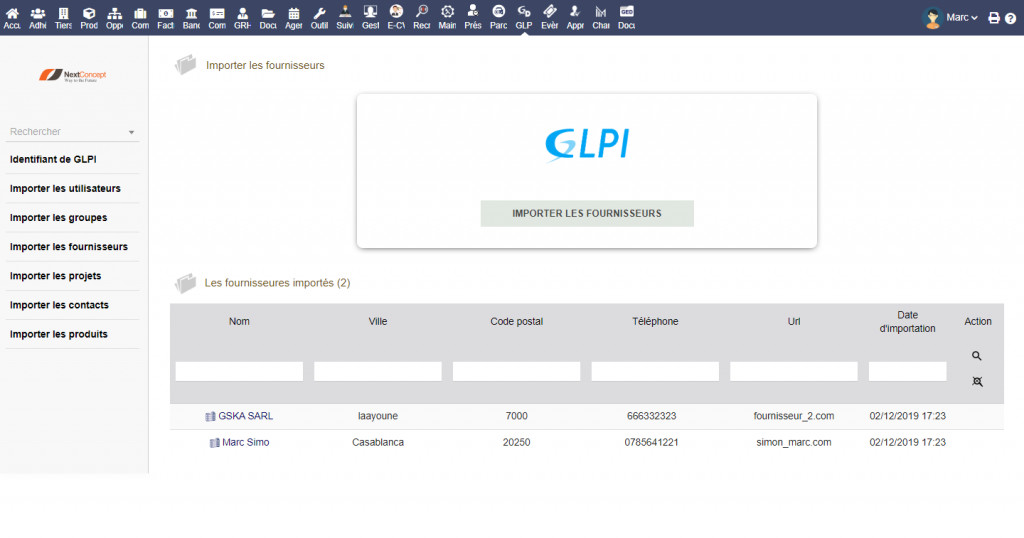Select Importer les projets in sidebar
This screenshot has width=1024, height=538.
pyautogui.click(x=56, y=276)
